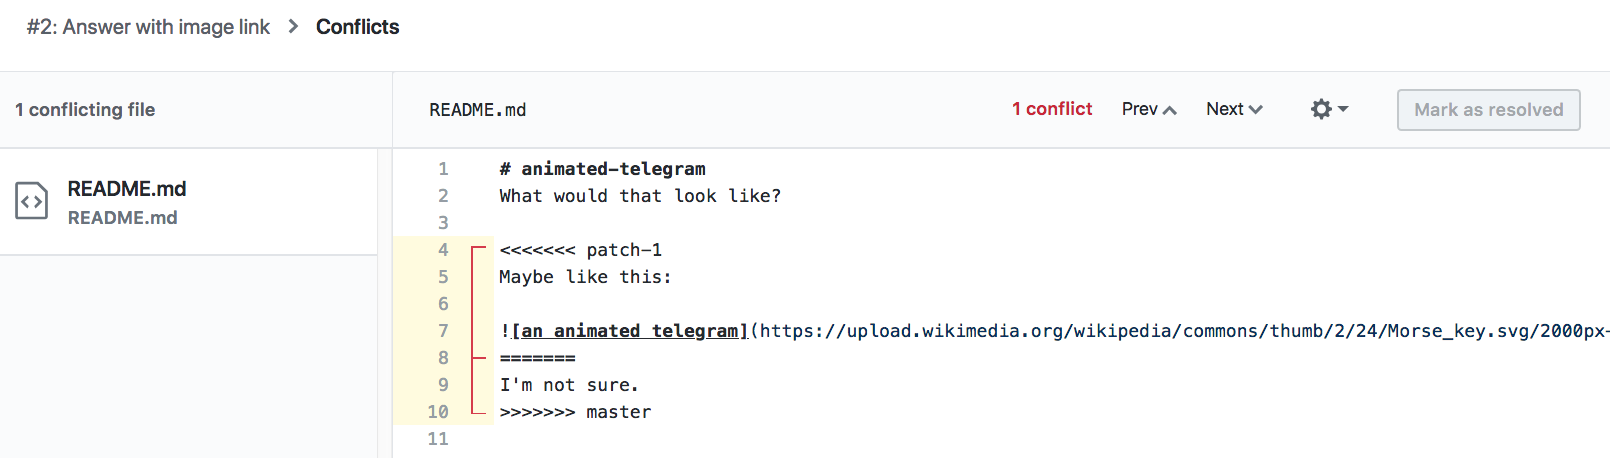Click the red conflict bracket marker at line 4

[x=479, y=249]
